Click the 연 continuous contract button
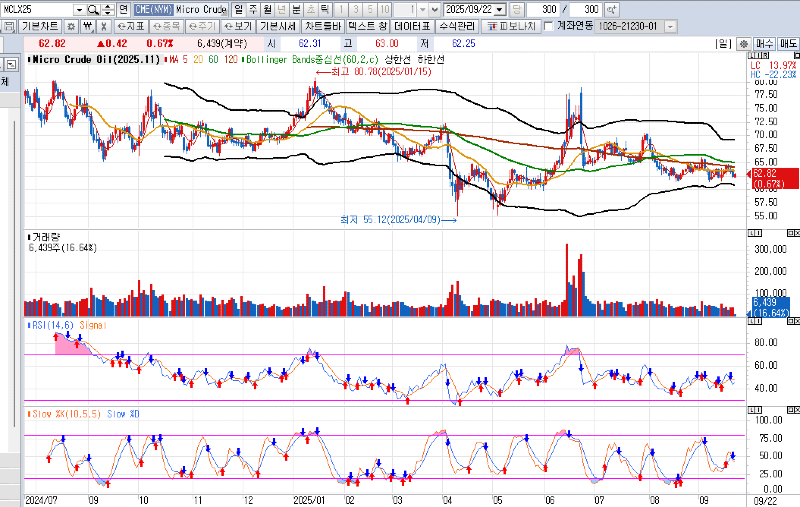 tap(123, 8)
